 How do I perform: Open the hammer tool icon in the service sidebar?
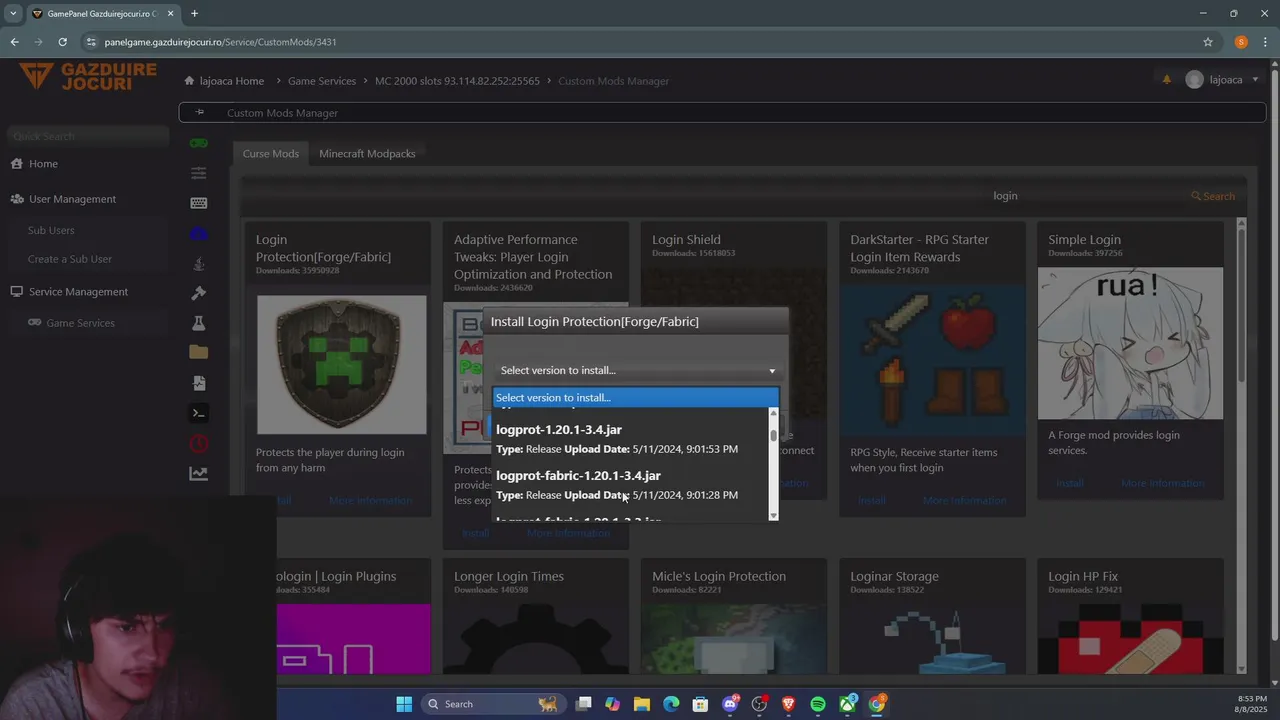[x=199, y=293]
